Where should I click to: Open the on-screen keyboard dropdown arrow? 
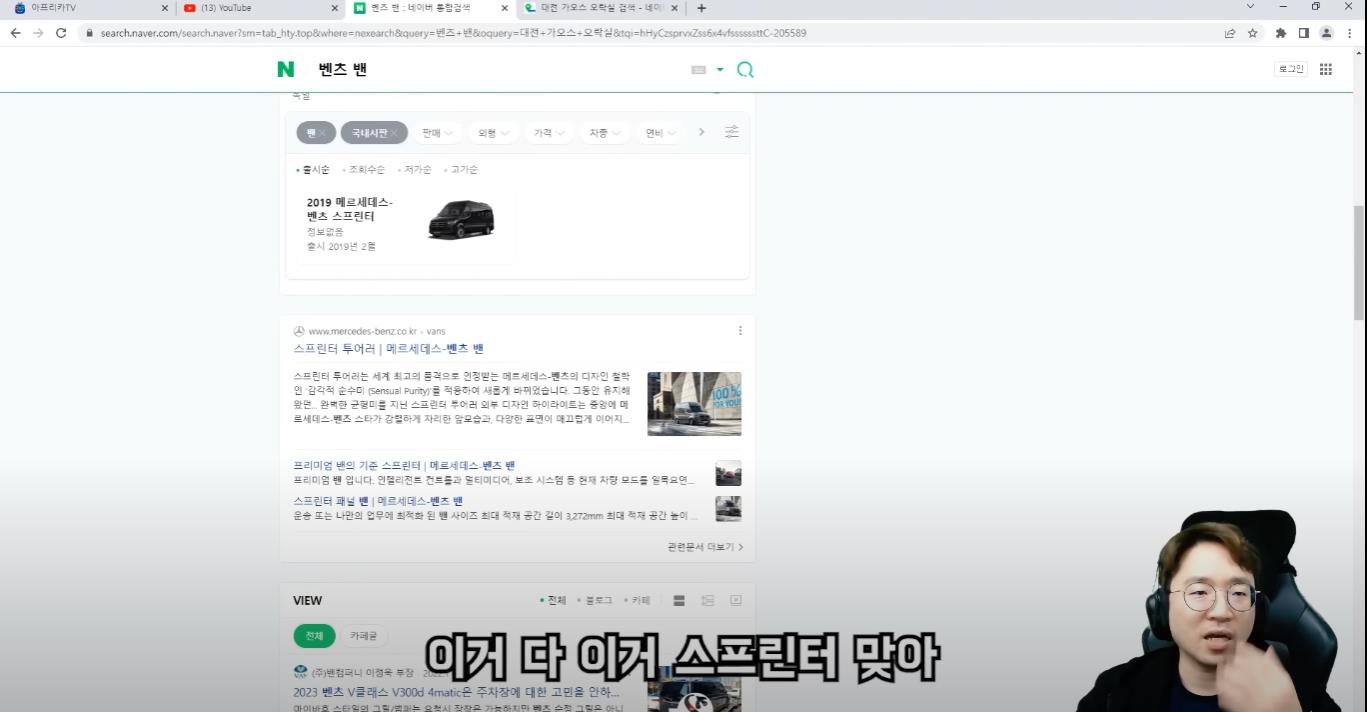pos(720,70)
